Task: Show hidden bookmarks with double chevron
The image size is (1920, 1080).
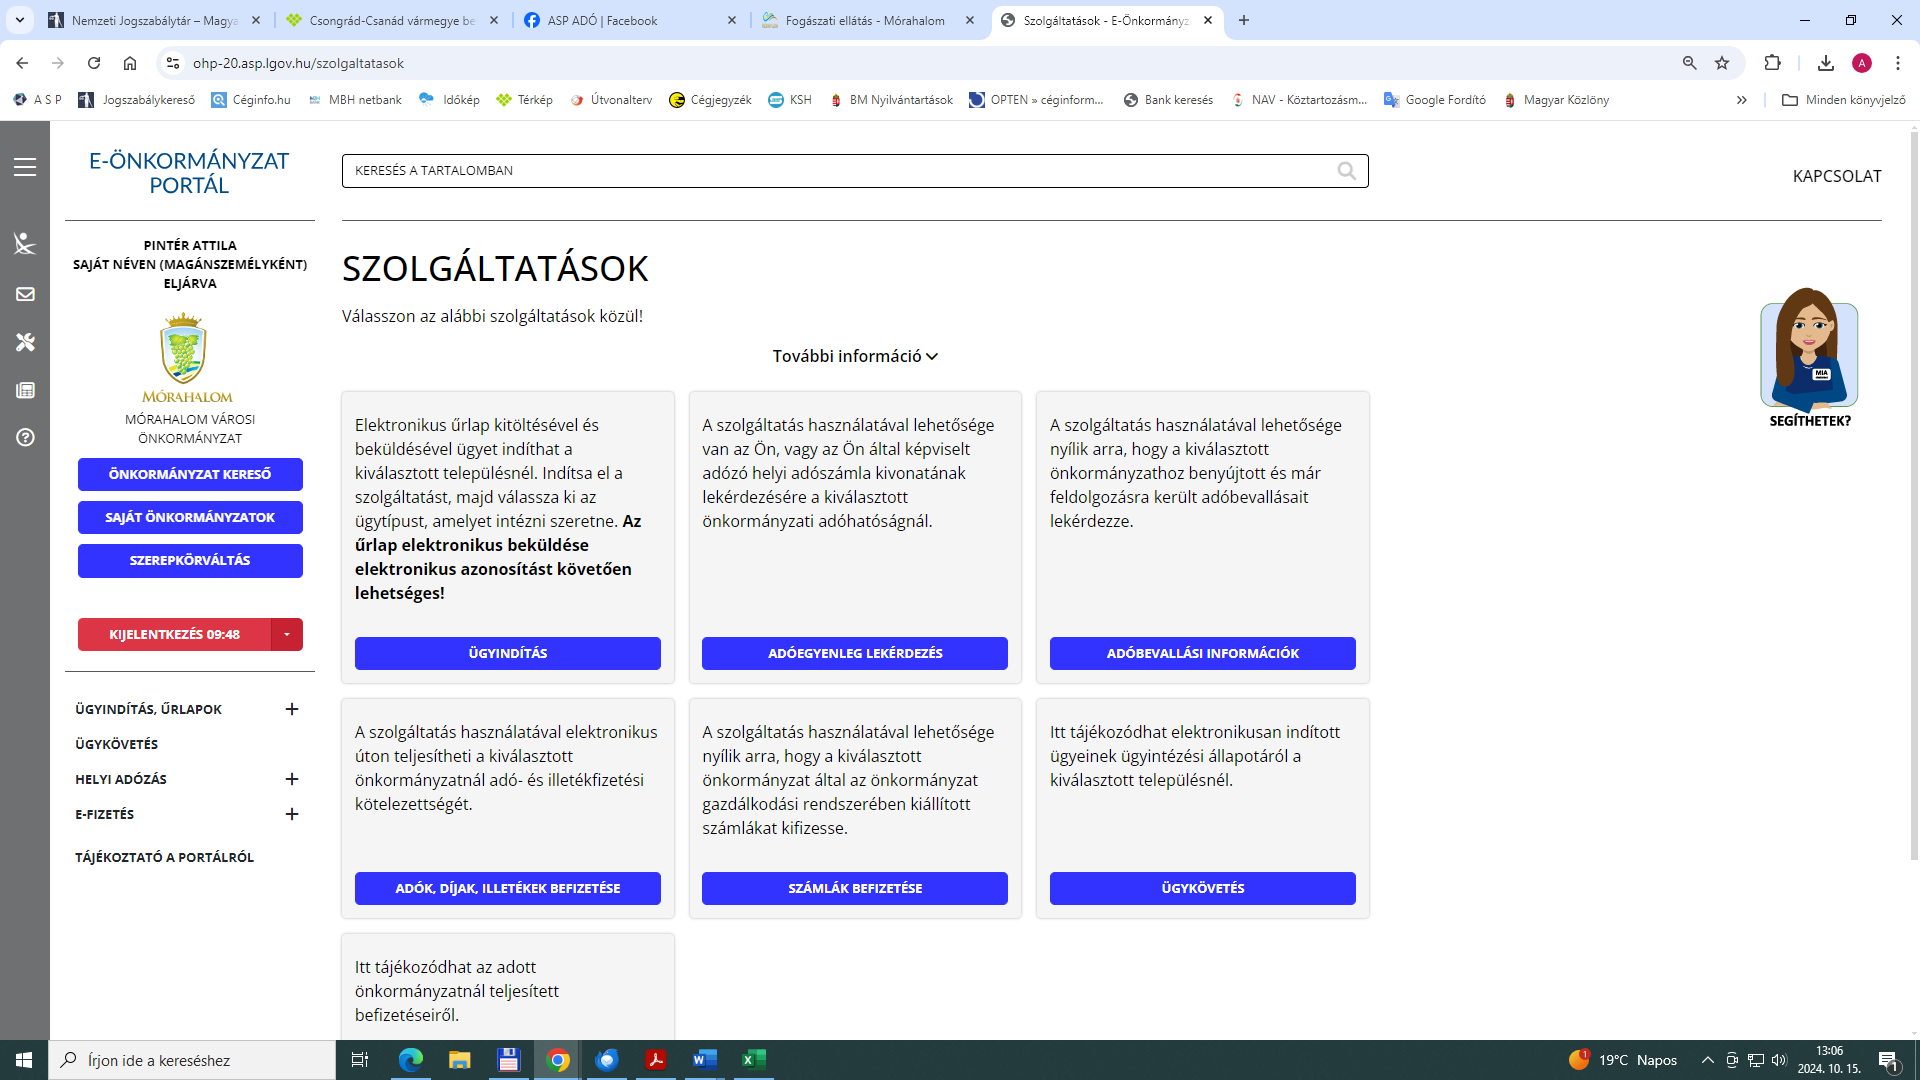Action: coord(1742,100)
